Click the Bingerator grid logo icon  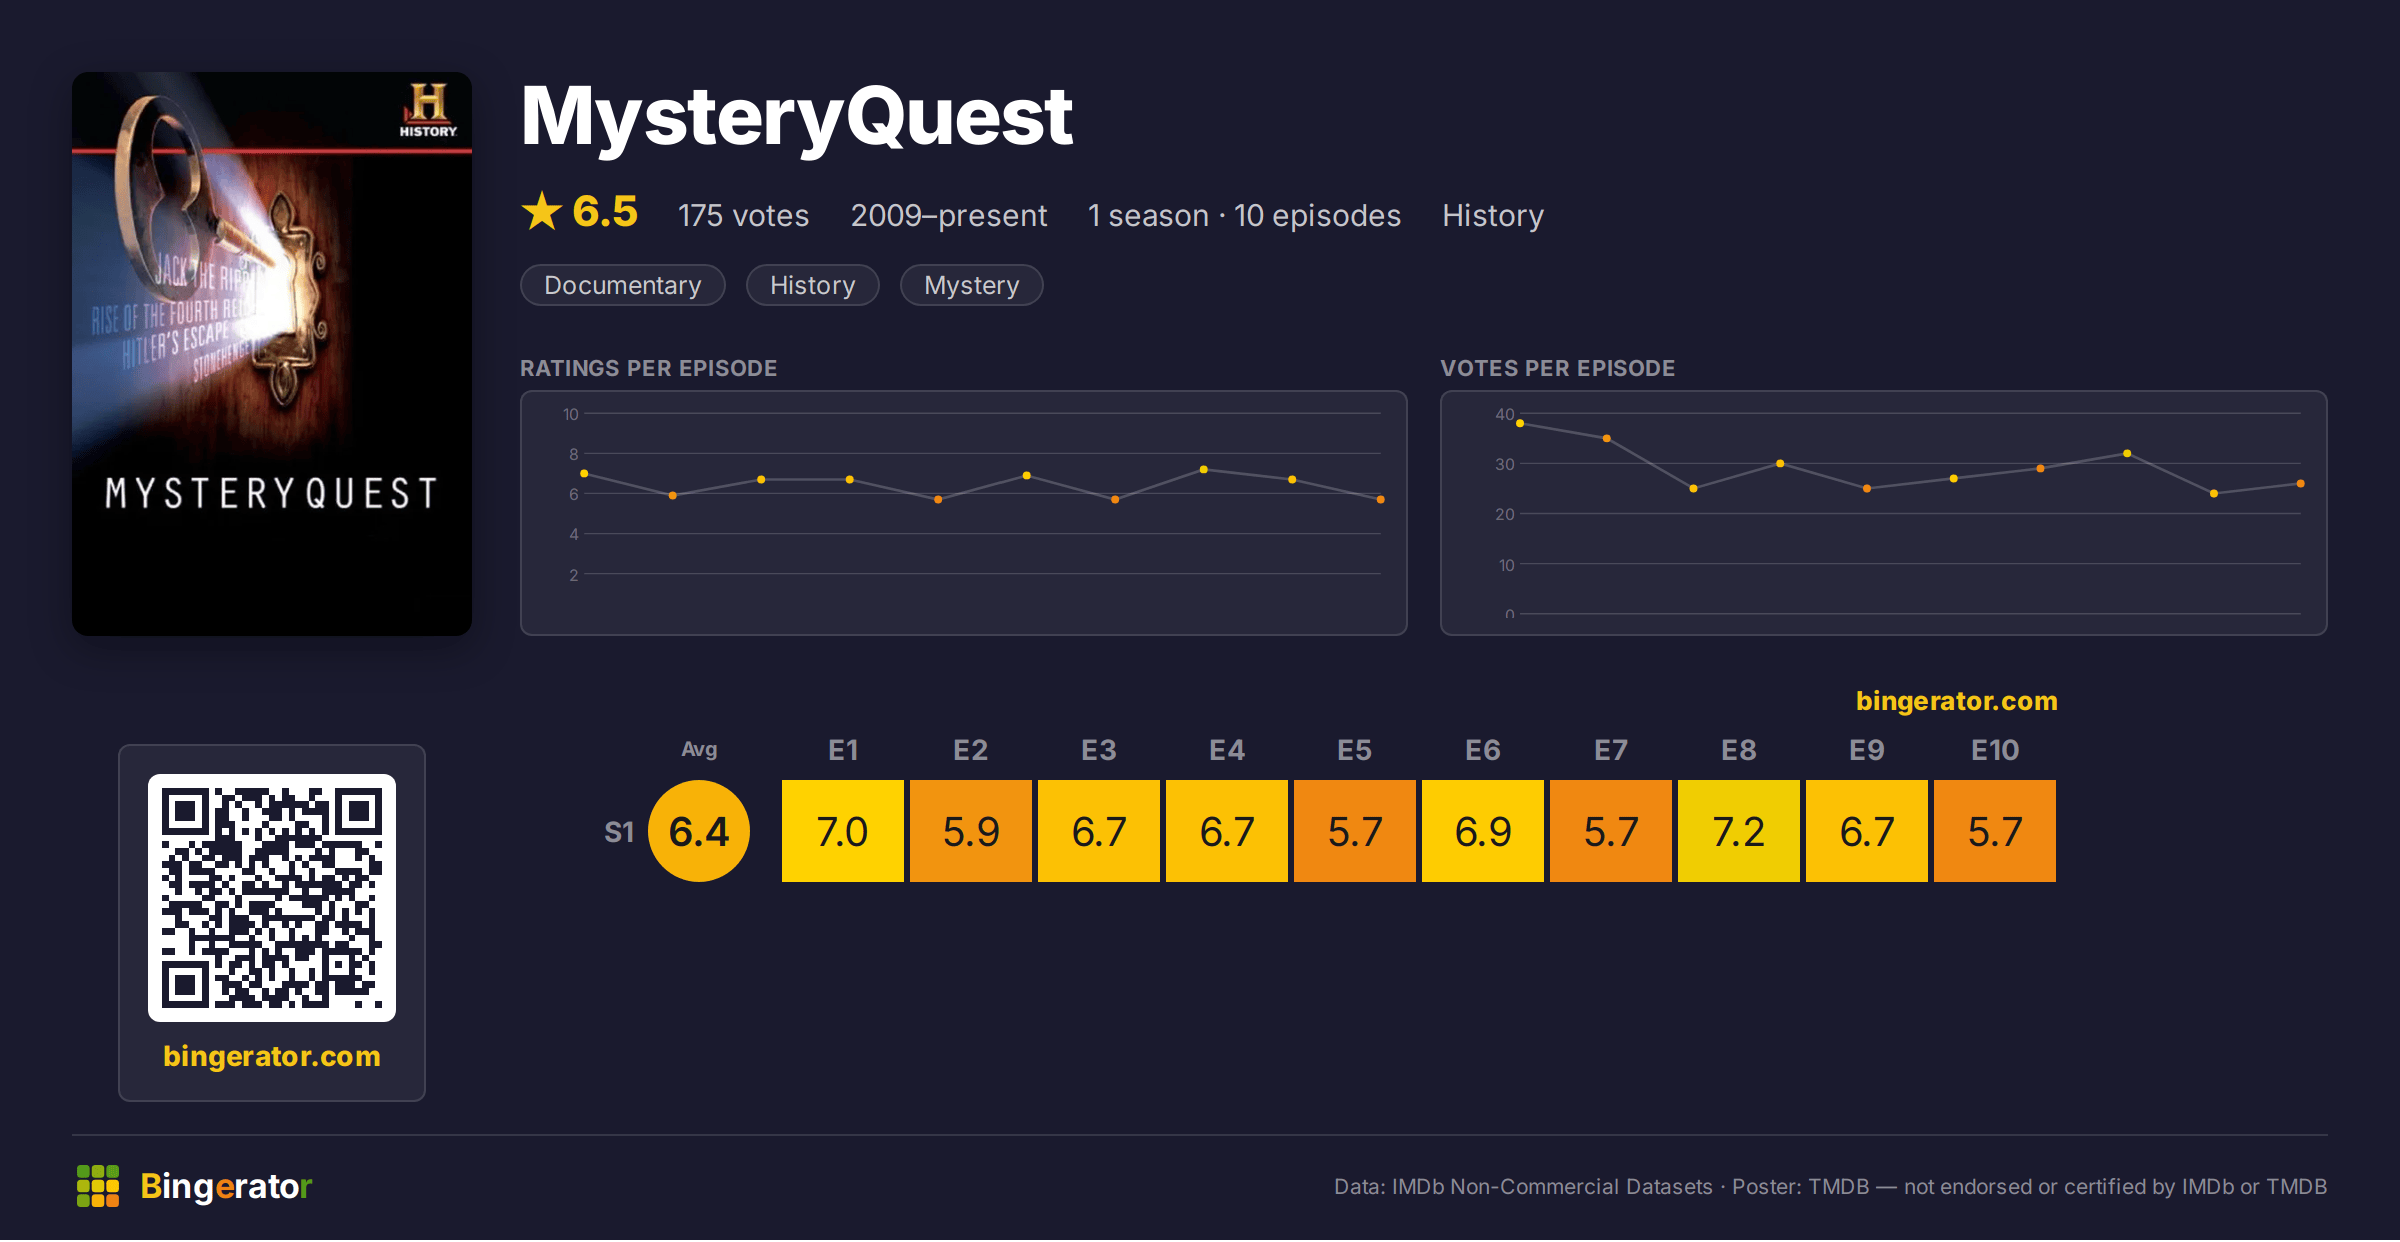(98, 1186)
